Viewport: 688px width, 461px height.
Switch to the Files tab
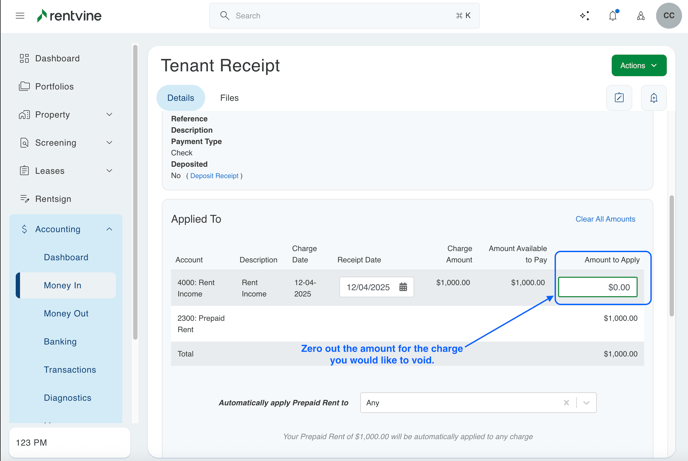click(229, 98)
